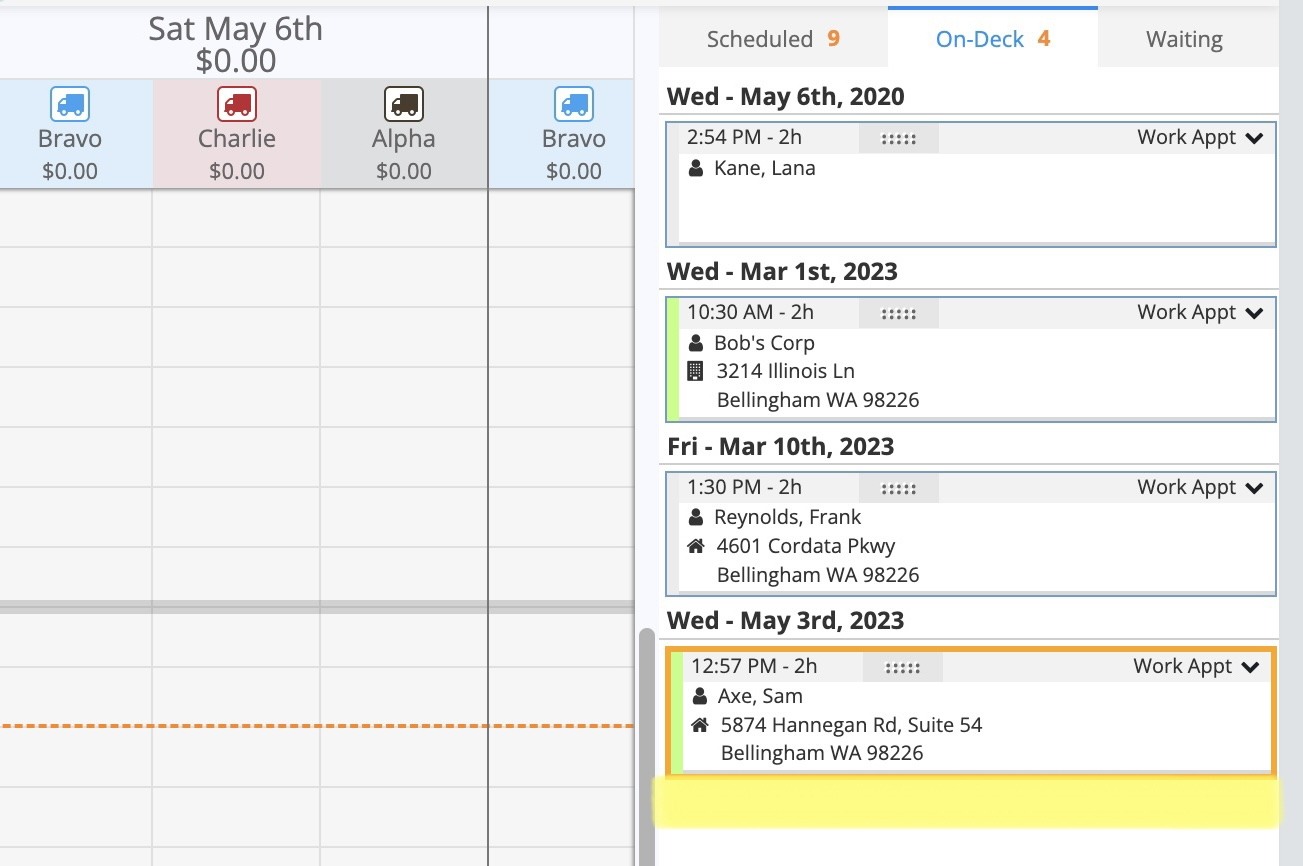Click the house icon beside 5874 Hannegan Rd
This screenshot has width=1303, height=866.
click(x=699, y=725)
